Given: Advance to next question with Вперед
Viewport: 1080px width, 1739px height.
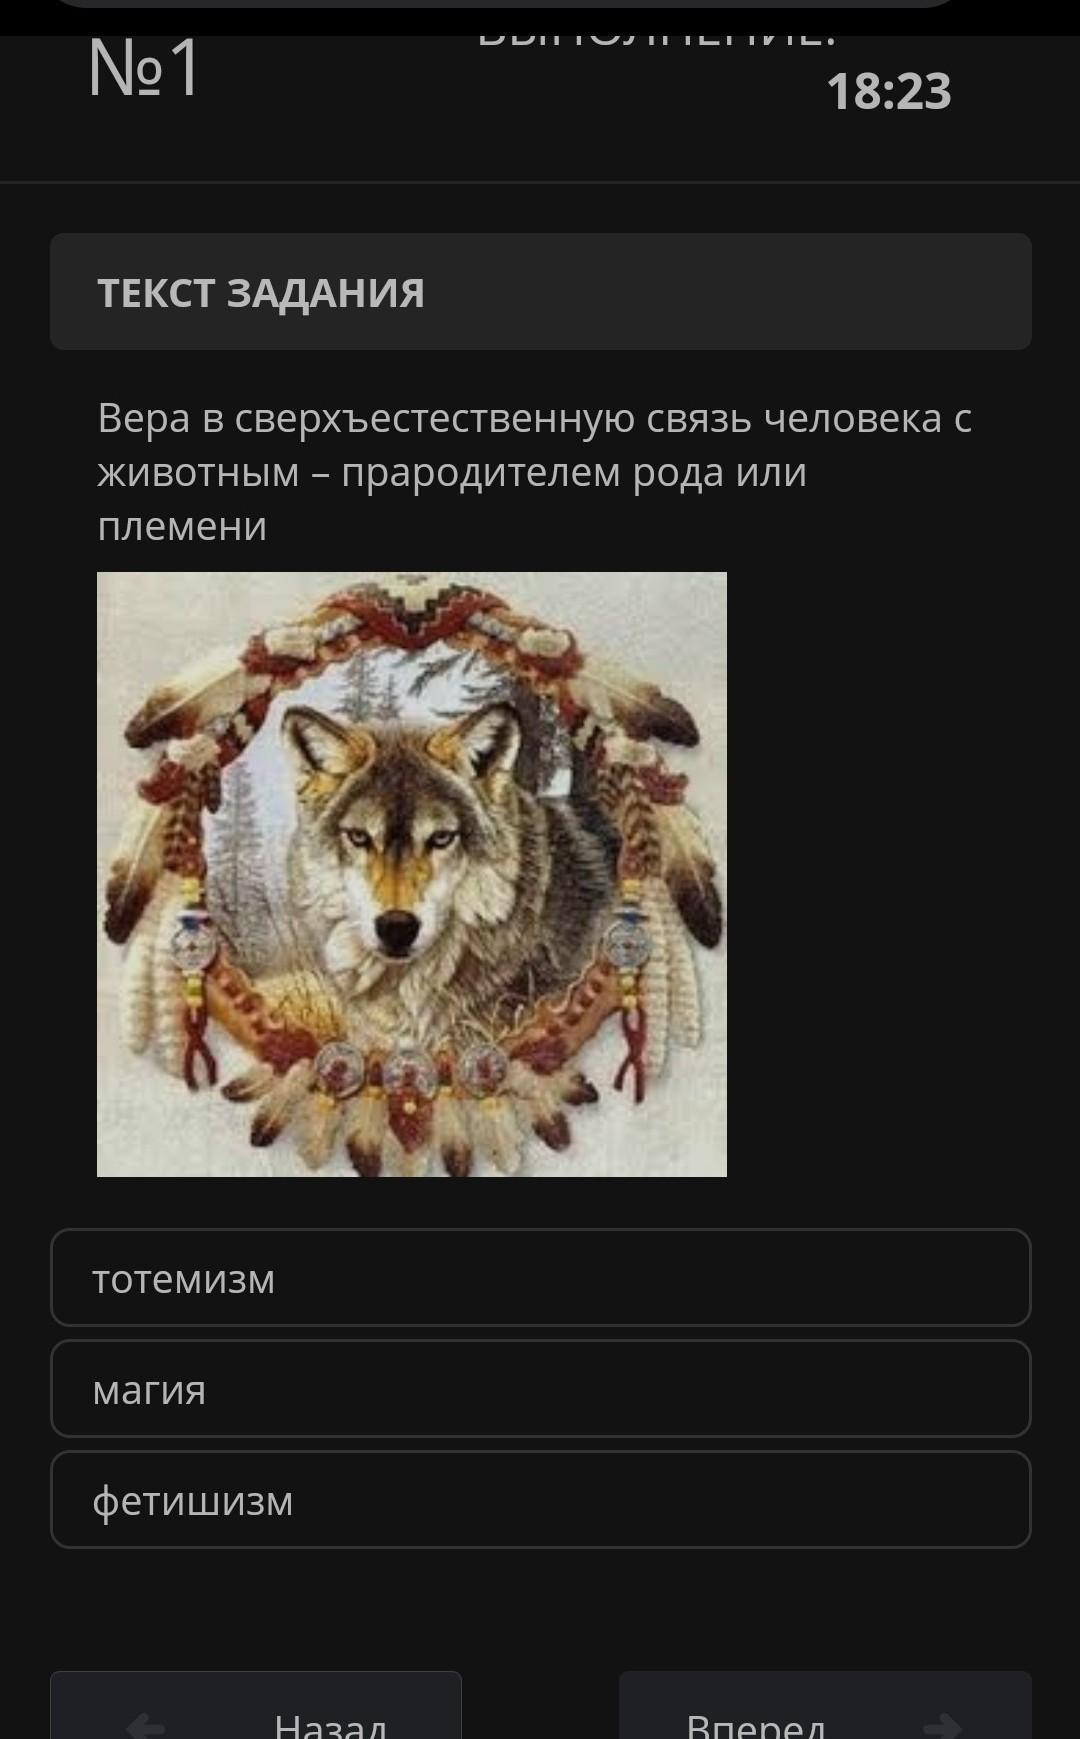Looking at the screenshot, I should click(825, 1705).
